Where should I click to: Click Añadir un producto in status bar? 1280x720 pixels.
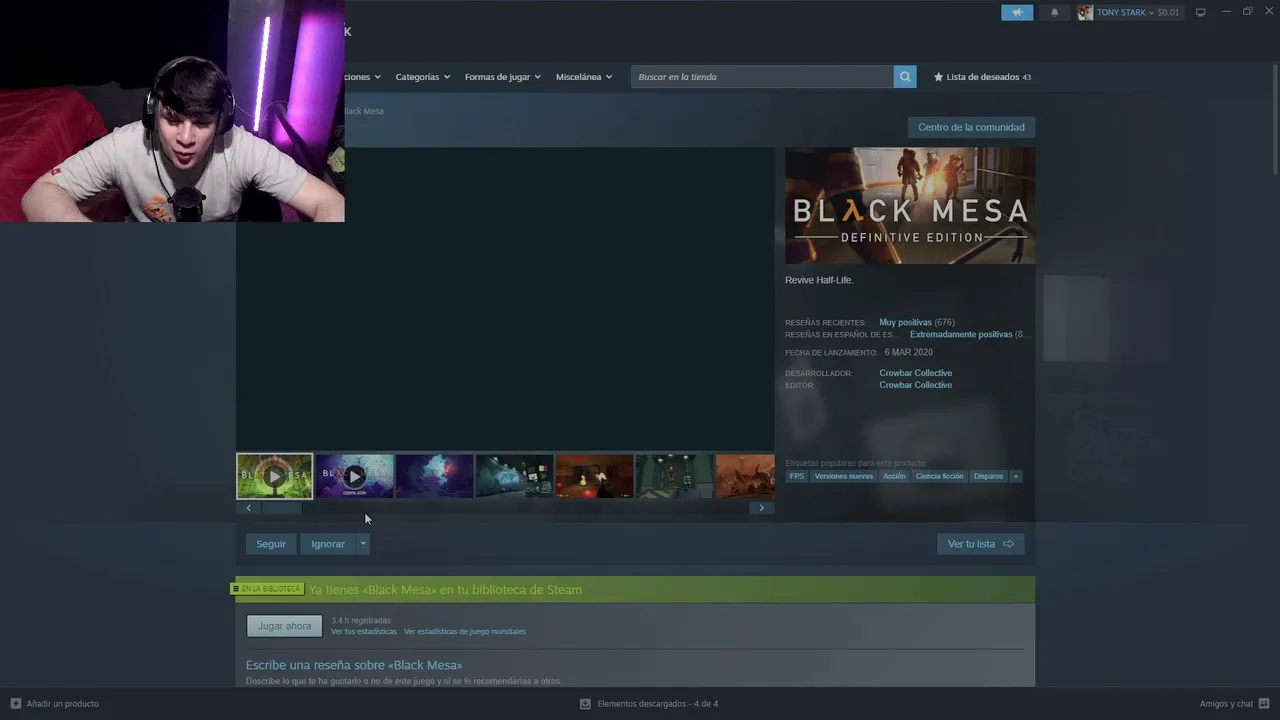click(x=55, y=703)
